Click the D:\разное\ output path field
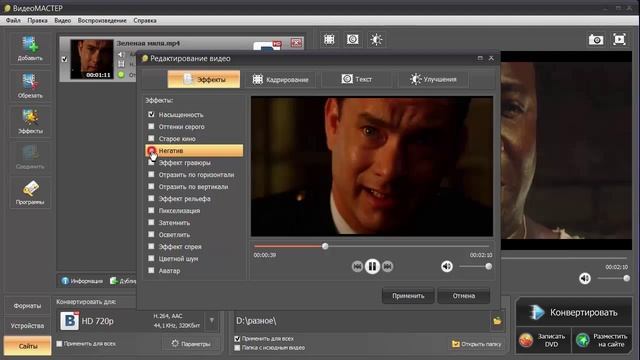Image resolution: width=640 pixels, height=360 pixels. (x=362, y=321)
